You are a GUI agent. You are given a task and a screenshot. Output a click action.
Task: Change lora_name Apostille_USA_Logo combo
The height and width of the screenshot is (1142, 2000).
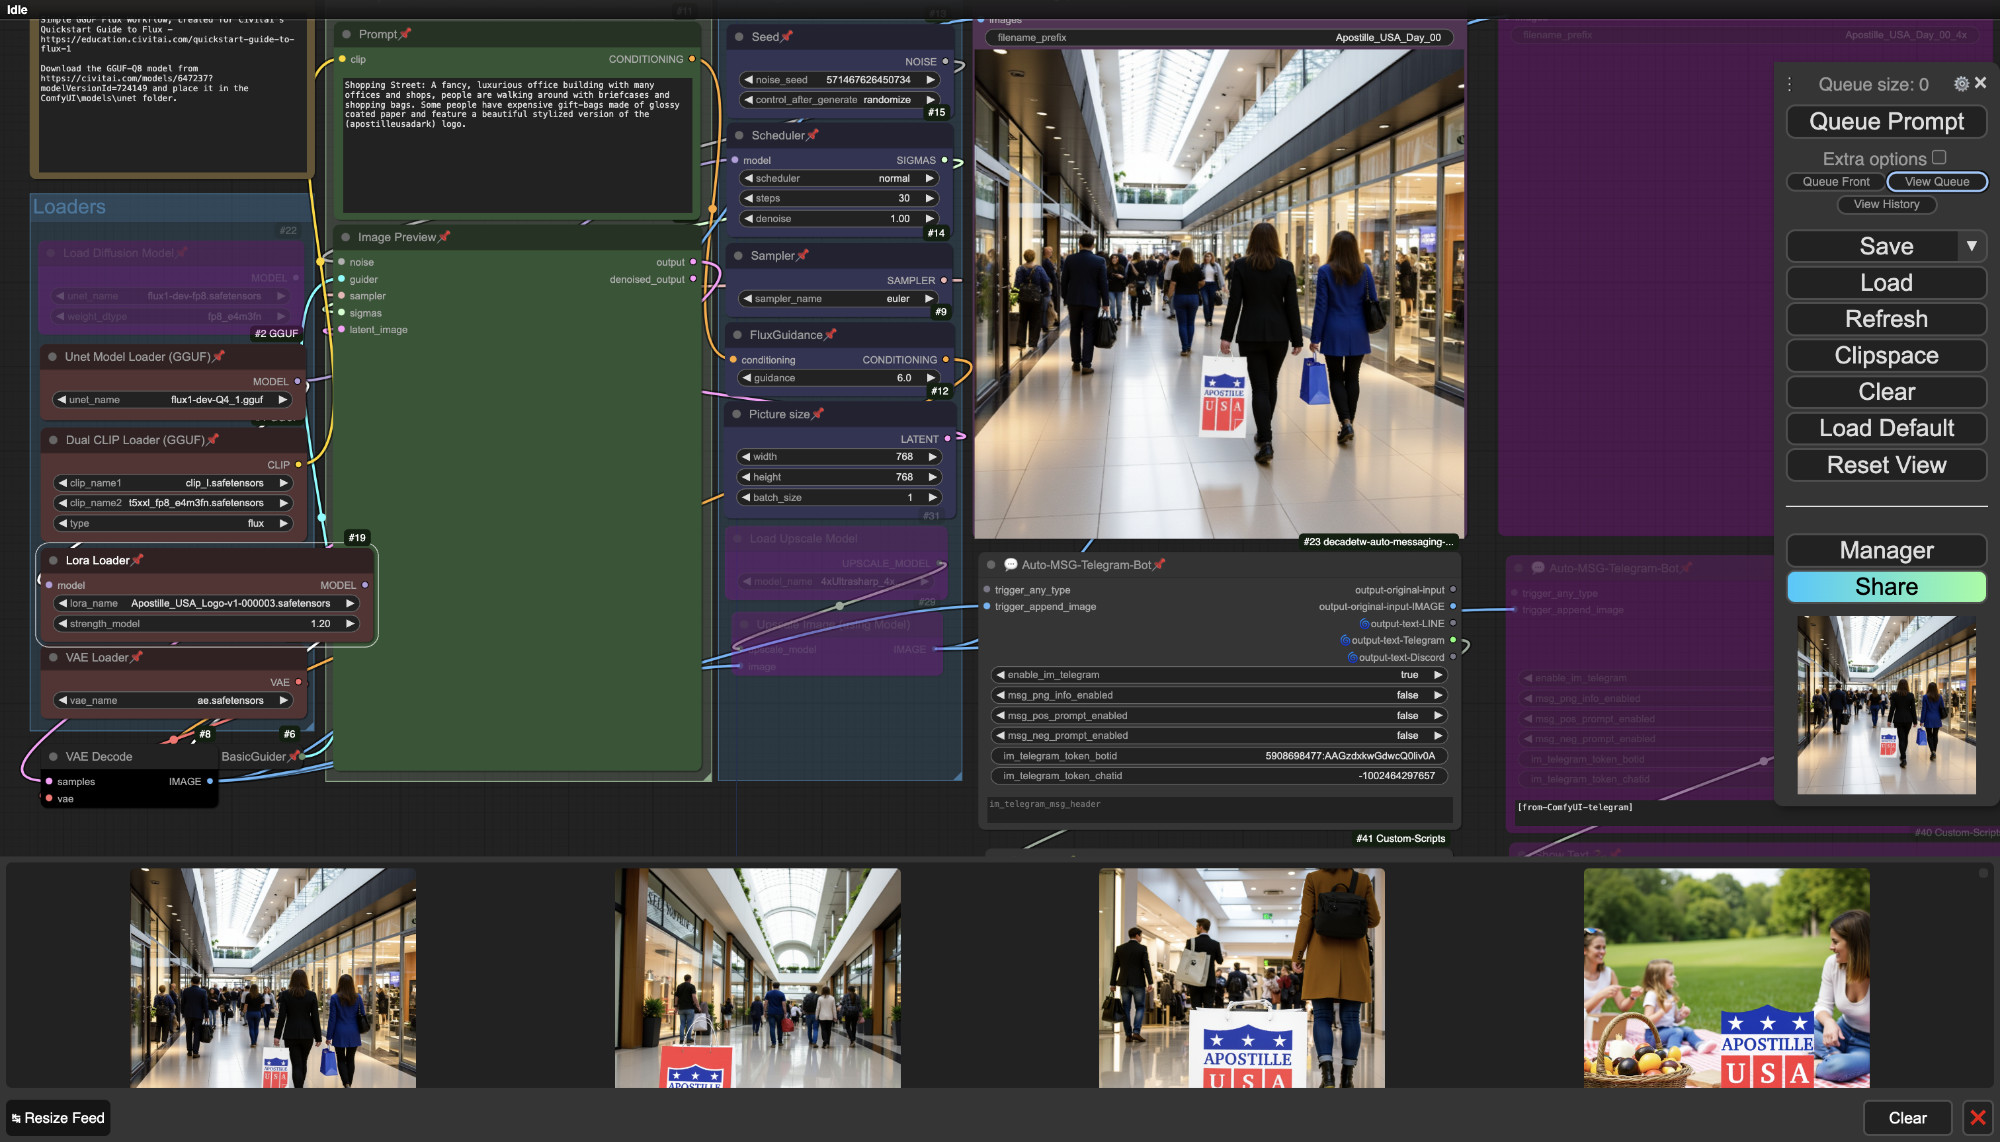click(206, 604)
